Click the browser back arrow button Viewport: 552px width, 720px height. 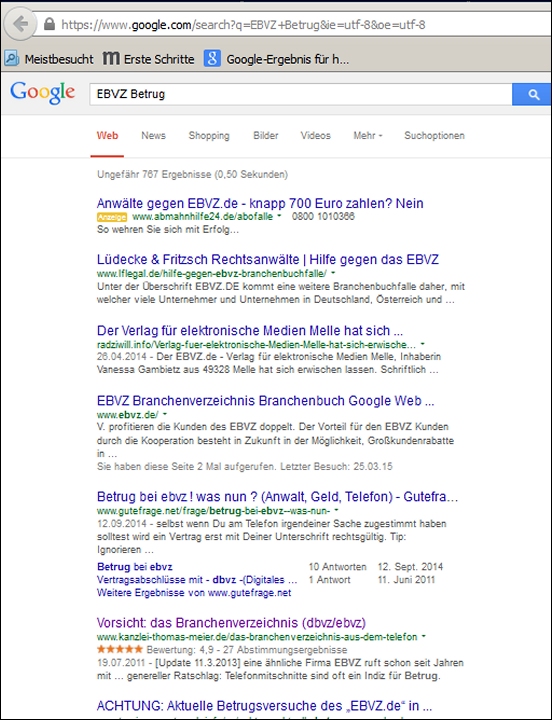[x=20, y=24]
